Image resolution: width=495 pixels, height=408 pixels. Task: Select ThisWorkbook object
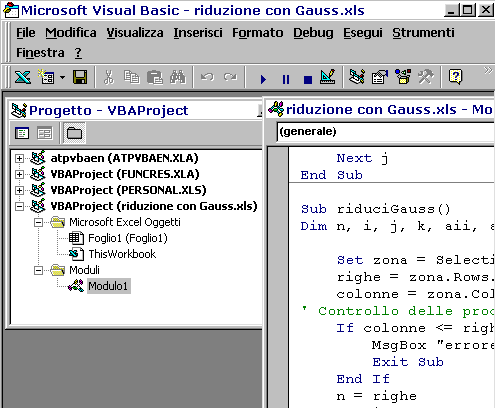pos(122,254)
